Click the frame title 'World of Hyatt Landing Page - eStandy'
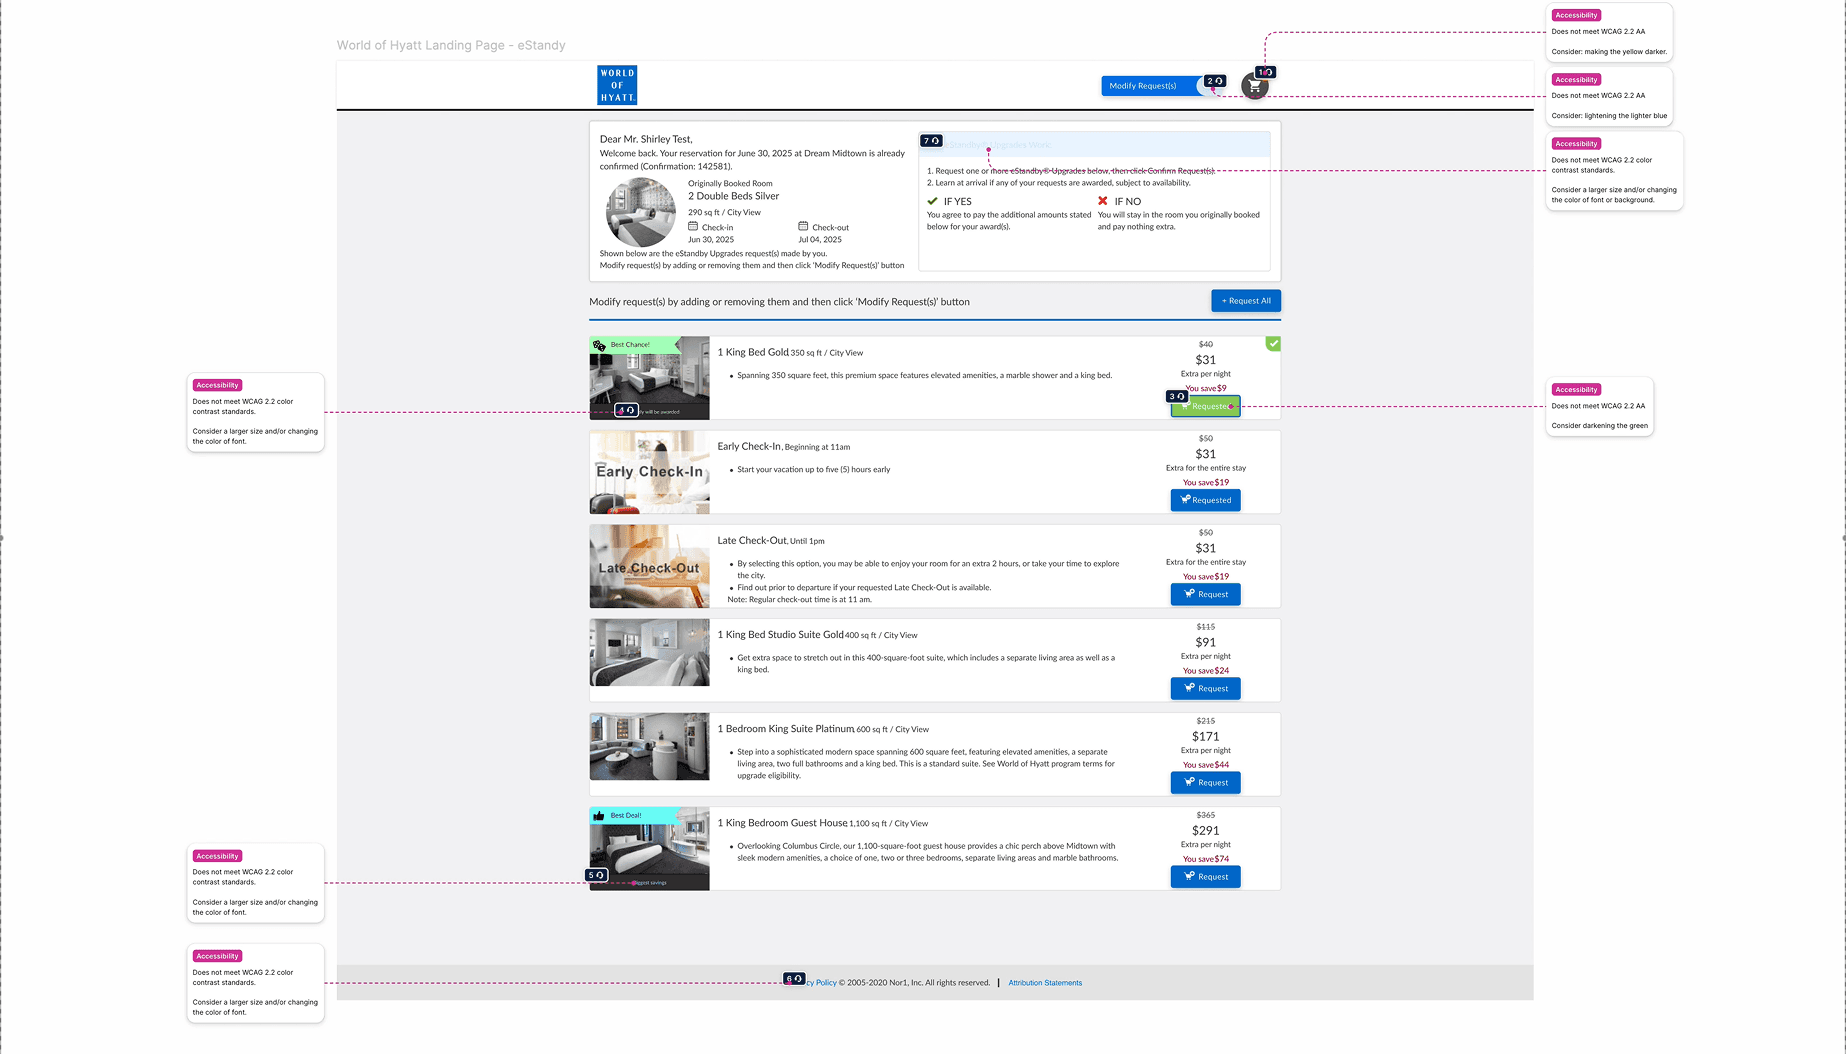Screen dimensions: 1846x1054 point(451,45)
